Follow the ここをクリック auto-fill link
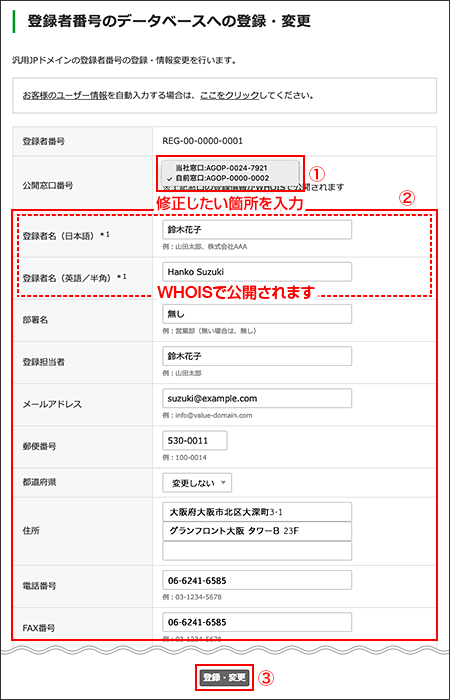Screen dimensions: 450x700 [229, 96]
